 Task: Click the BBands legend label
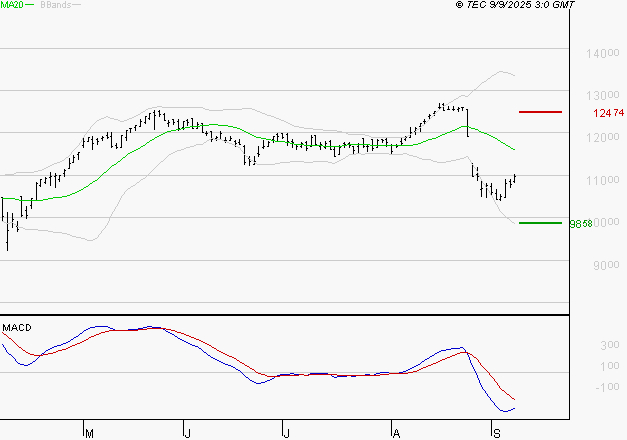(56, 5)
